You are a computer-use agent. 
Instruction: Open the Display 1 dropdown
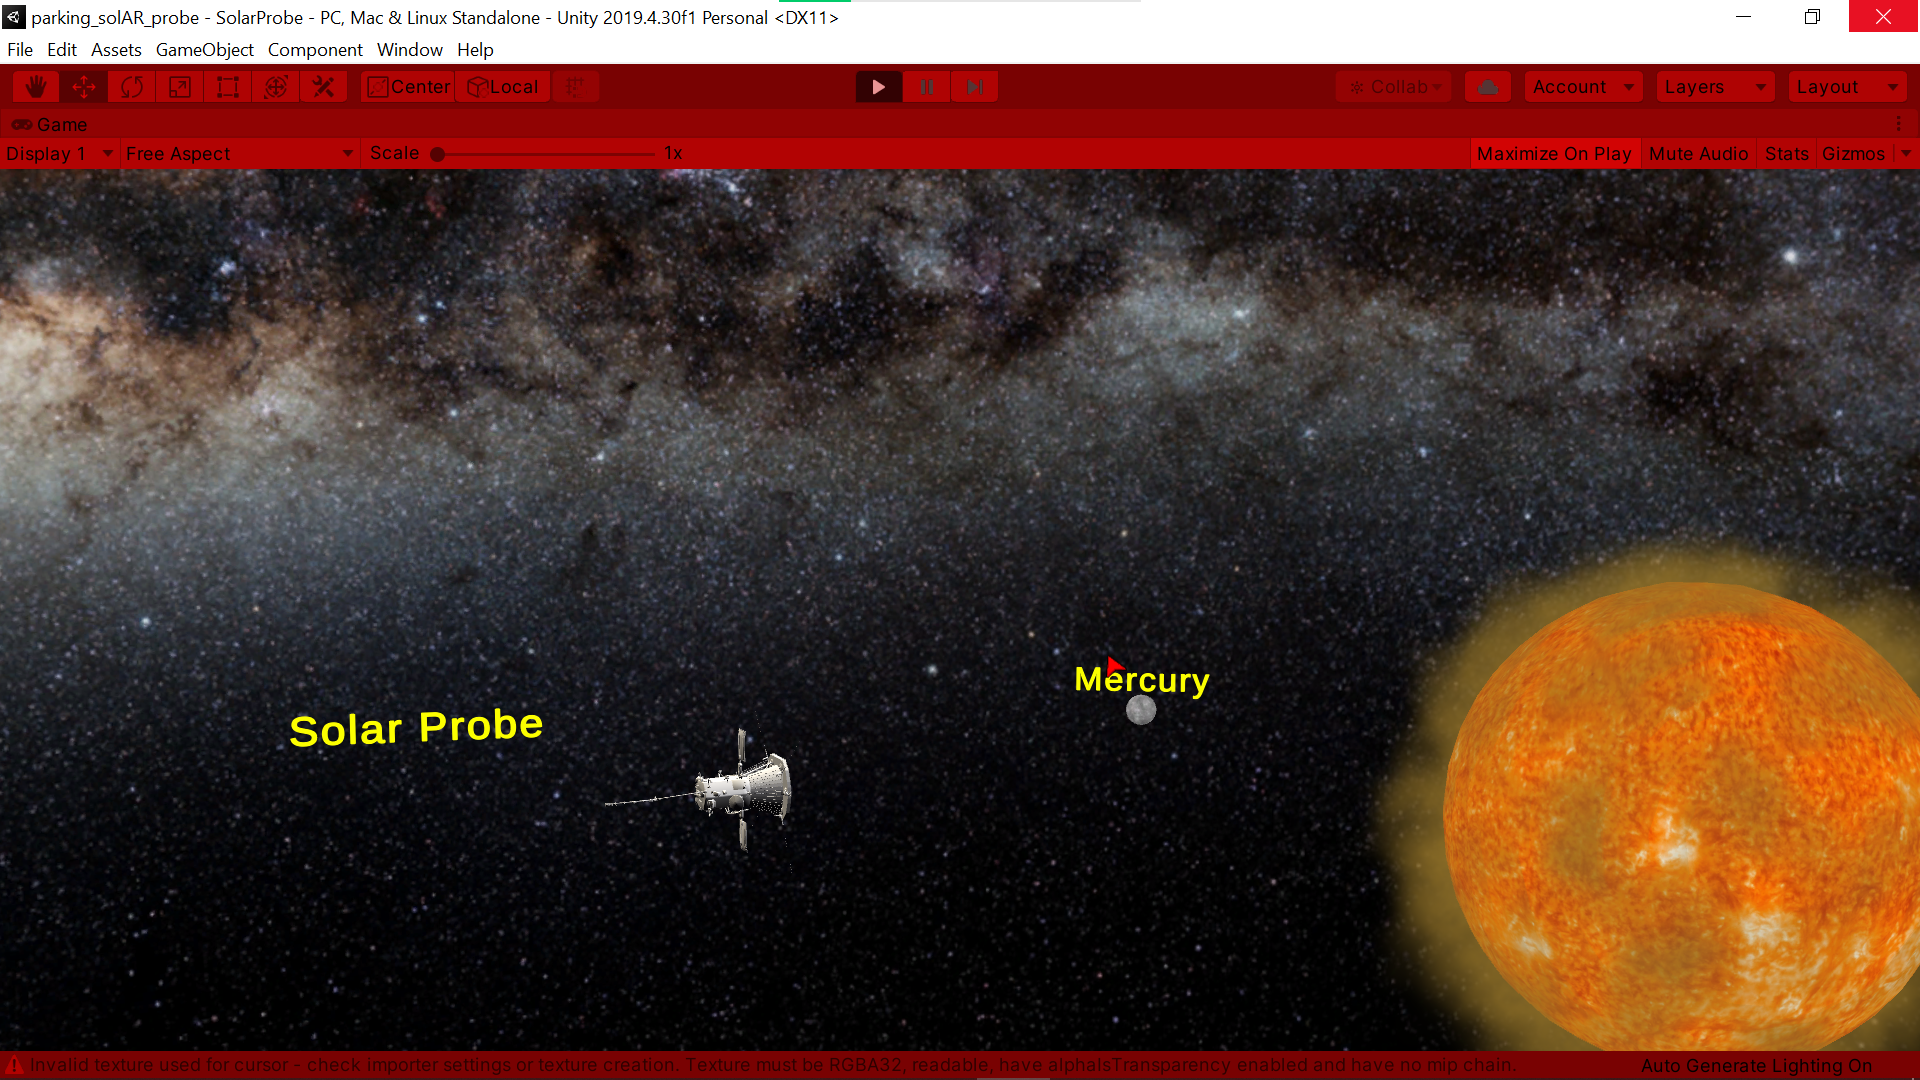point(59,153)
